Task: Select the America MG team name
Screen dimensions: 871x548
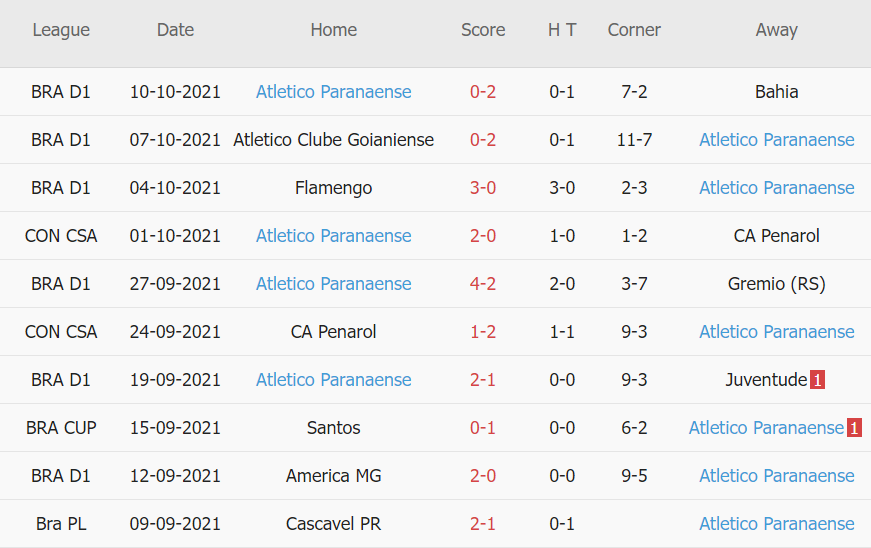Action: click(x=333, y=476)
